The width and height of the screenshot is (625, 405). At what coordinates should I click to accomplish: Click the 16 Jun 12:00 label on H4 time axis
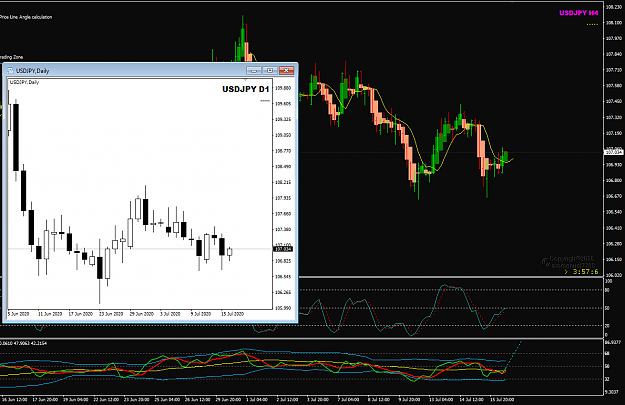(14, 399)
